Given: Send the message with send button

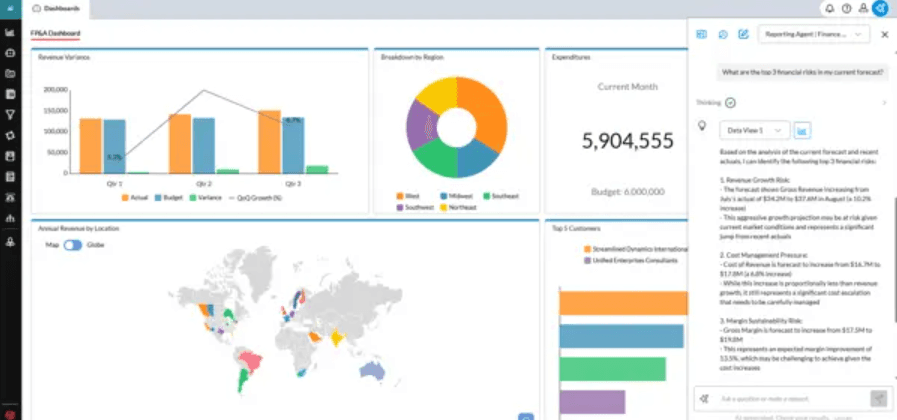Looking at the screenshot, I should point(878,399).
